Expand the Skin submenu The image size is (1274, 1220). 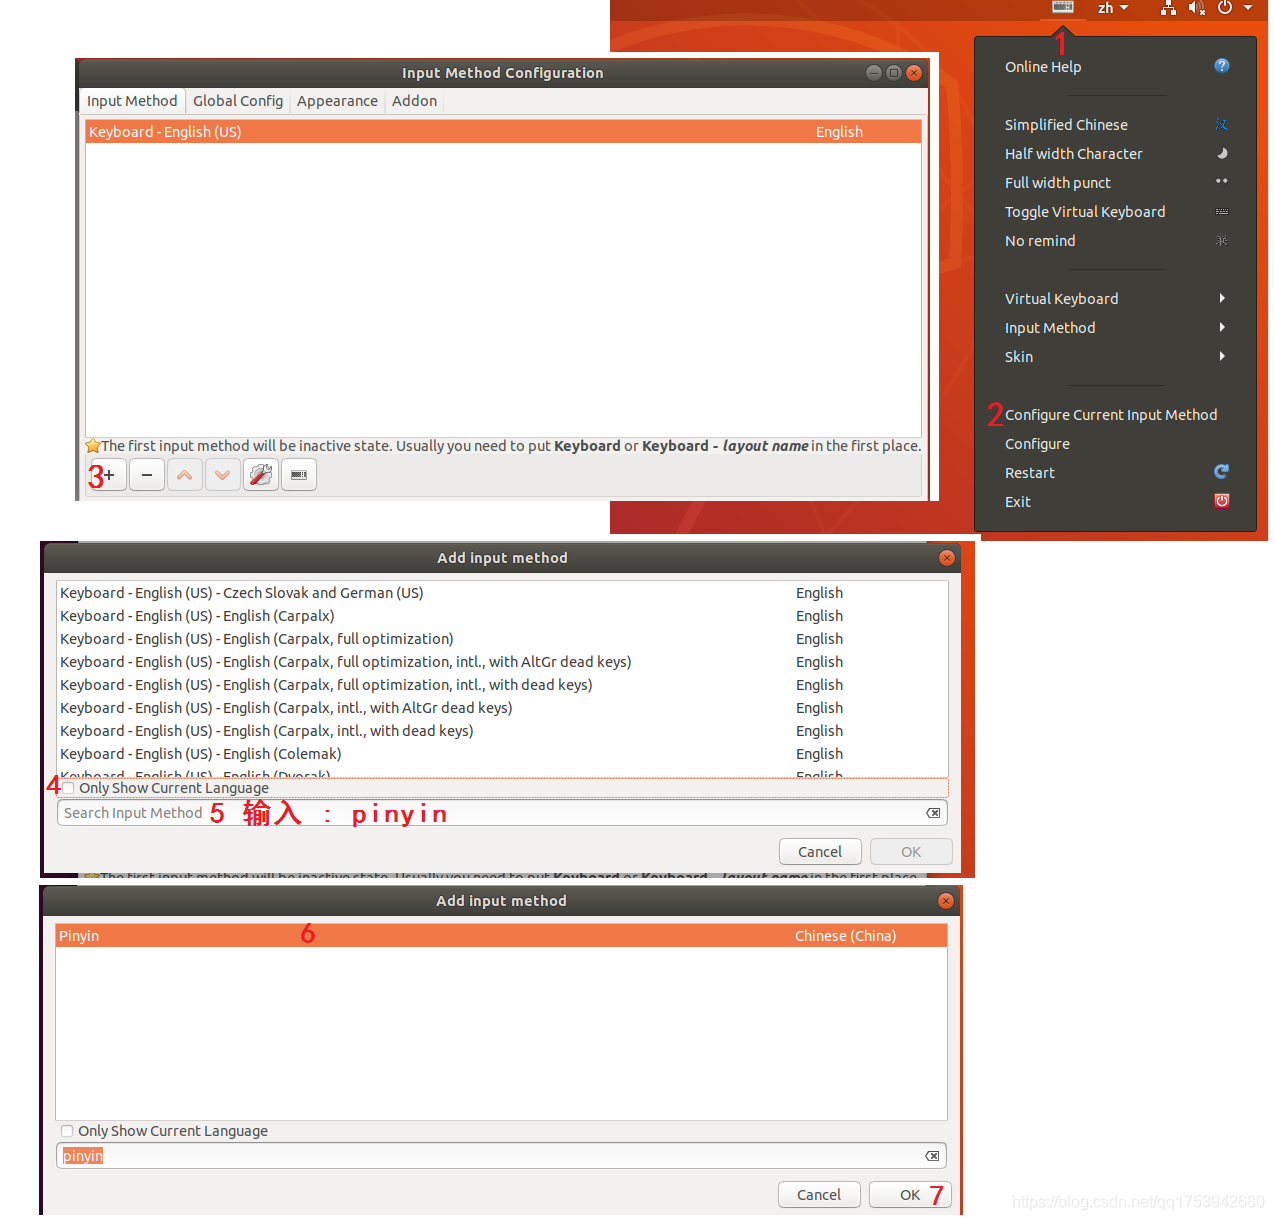coord(1018,356)
